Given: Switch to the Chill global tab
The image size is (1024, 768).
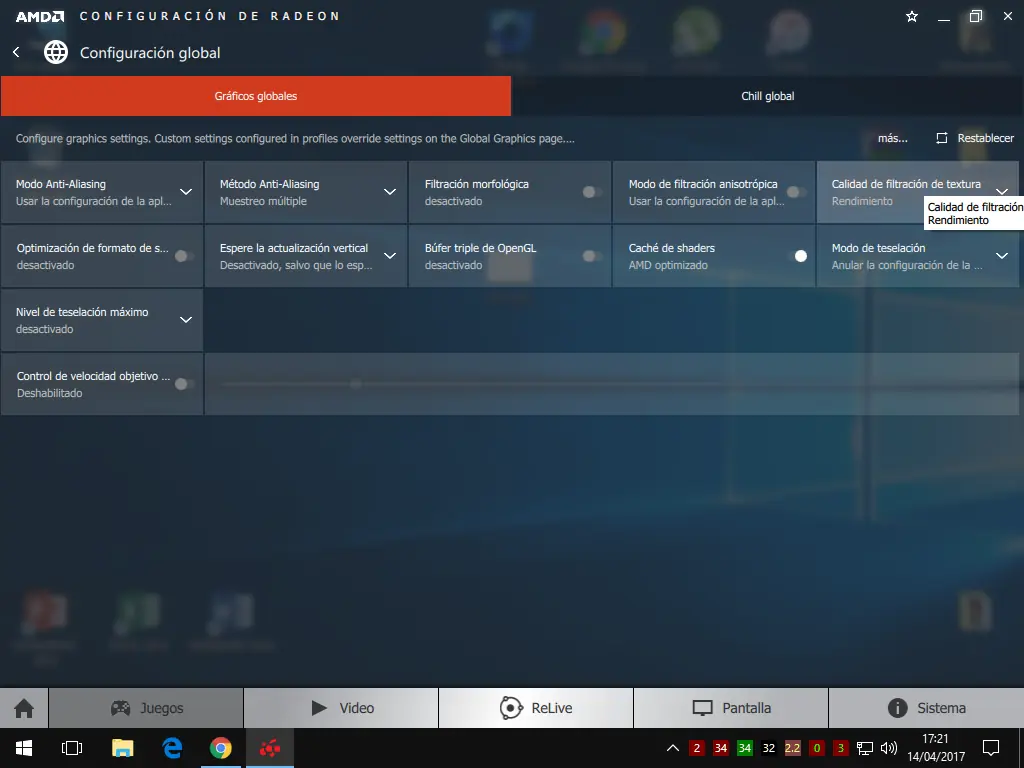Looking at the screenshot, I should 767,96.
